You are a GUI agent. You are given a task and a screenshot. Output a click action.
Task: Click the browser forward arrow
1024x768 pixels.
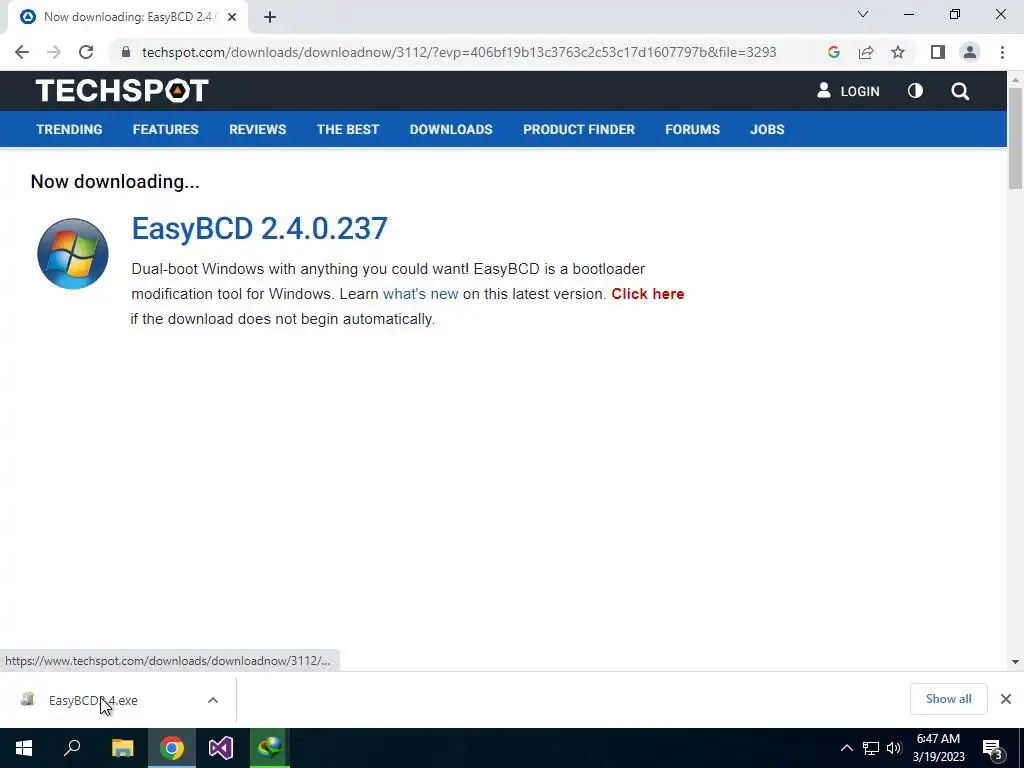(x=54, y=52)
